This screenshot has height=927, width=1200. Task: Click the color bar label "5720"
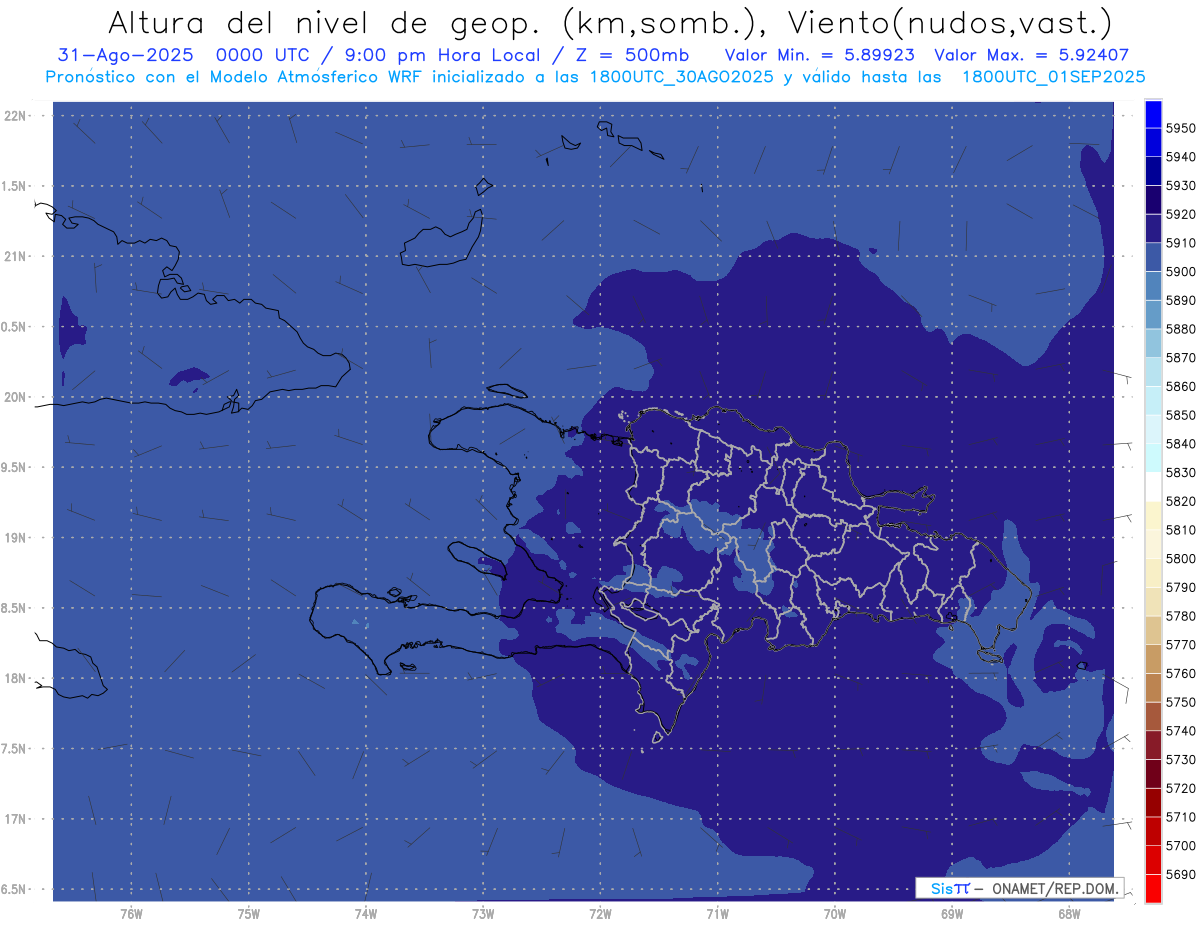(1180, 788)
